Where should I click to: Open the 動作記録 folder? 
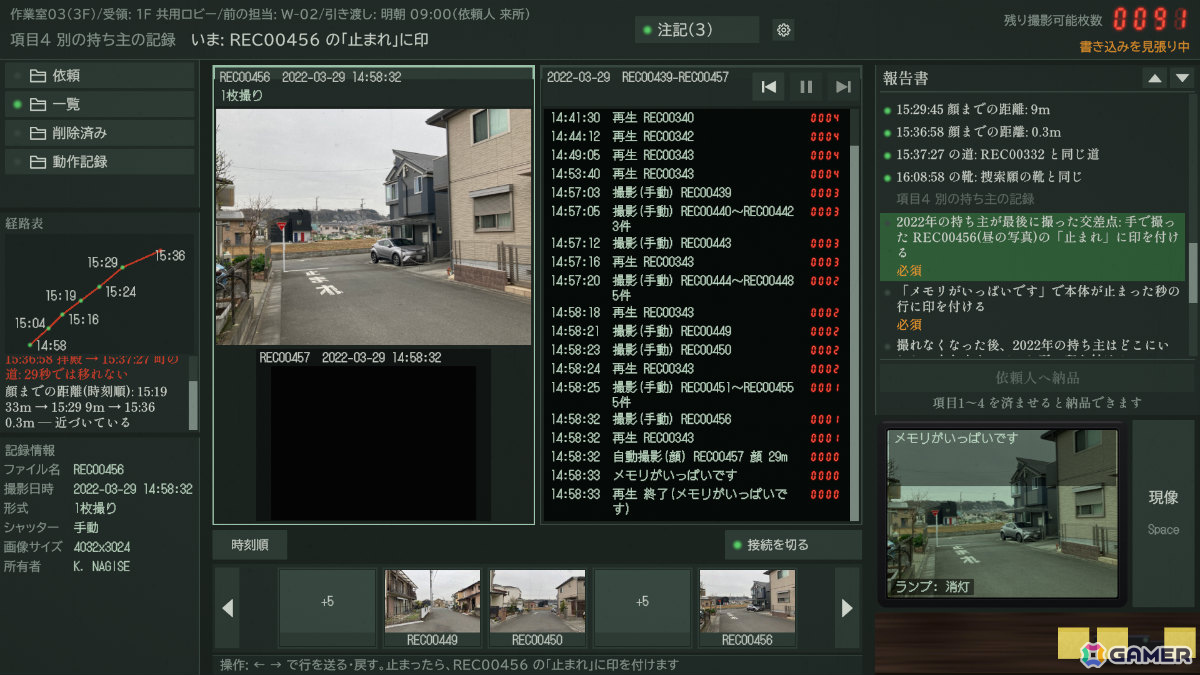100,162
